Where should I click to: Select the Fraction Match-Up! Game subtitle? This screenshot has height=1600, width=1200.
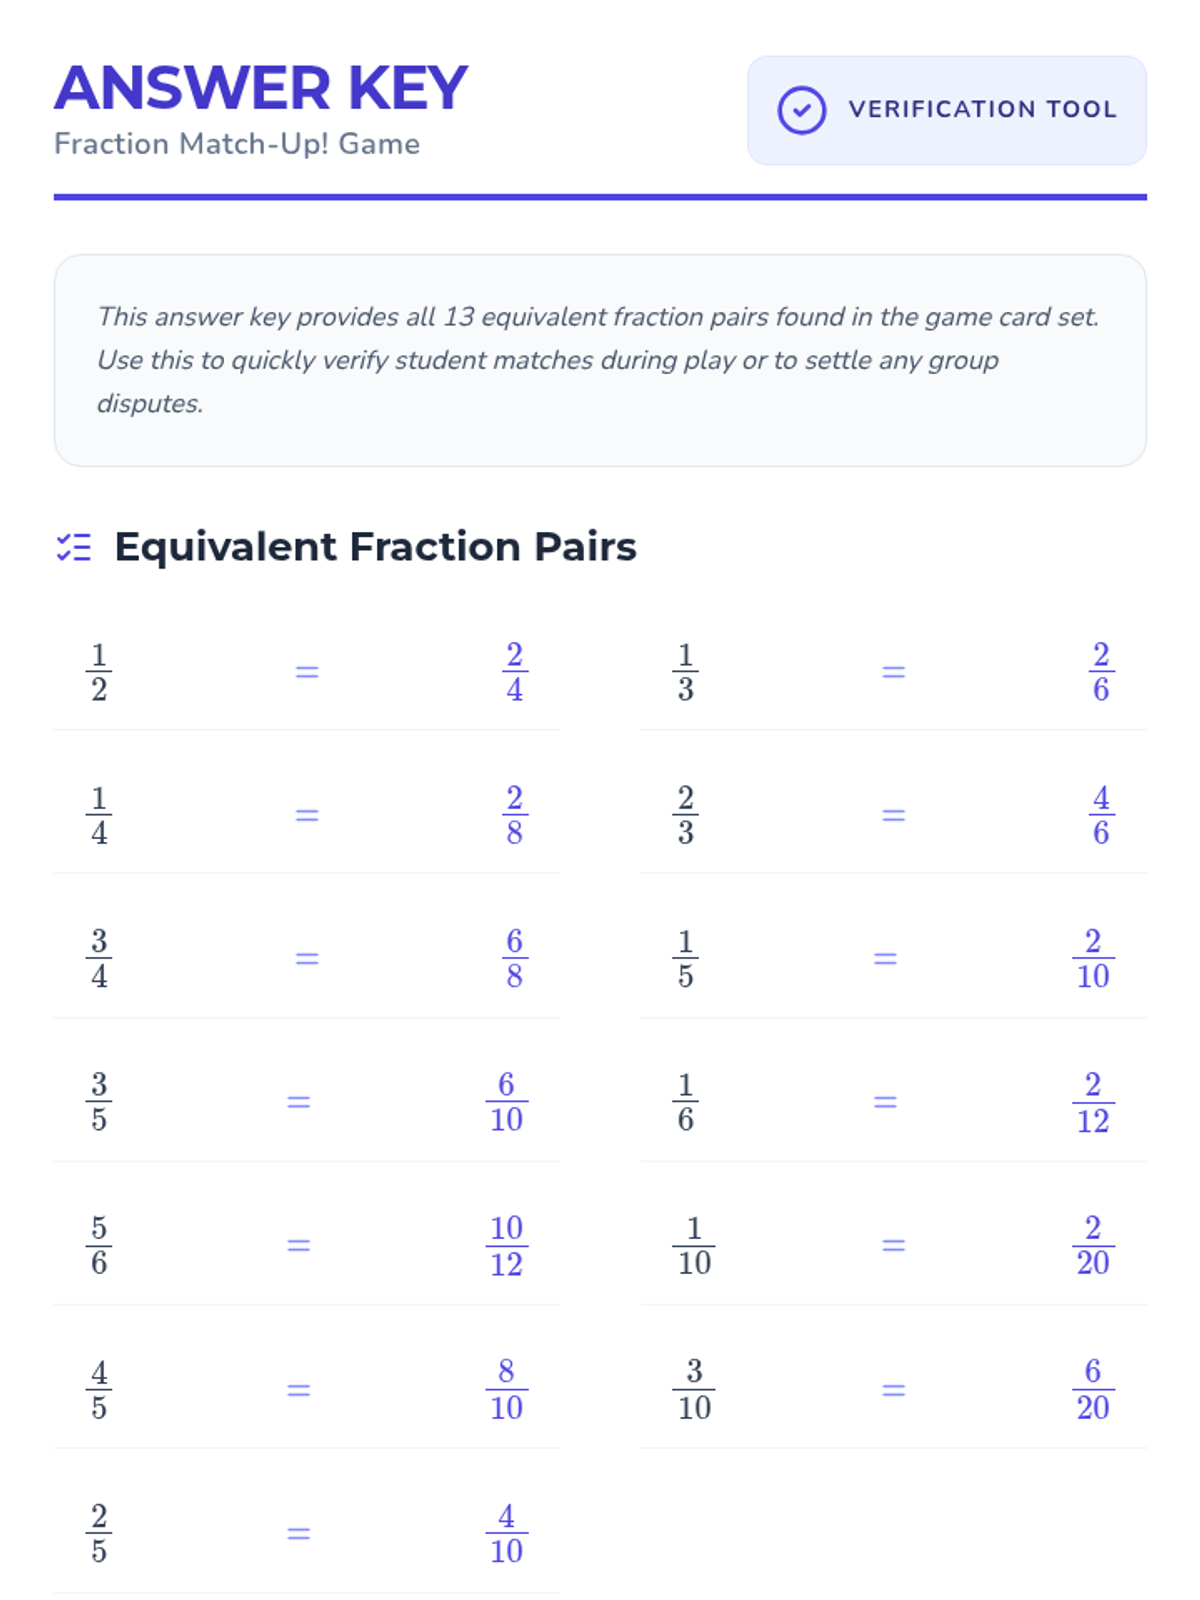237,144
